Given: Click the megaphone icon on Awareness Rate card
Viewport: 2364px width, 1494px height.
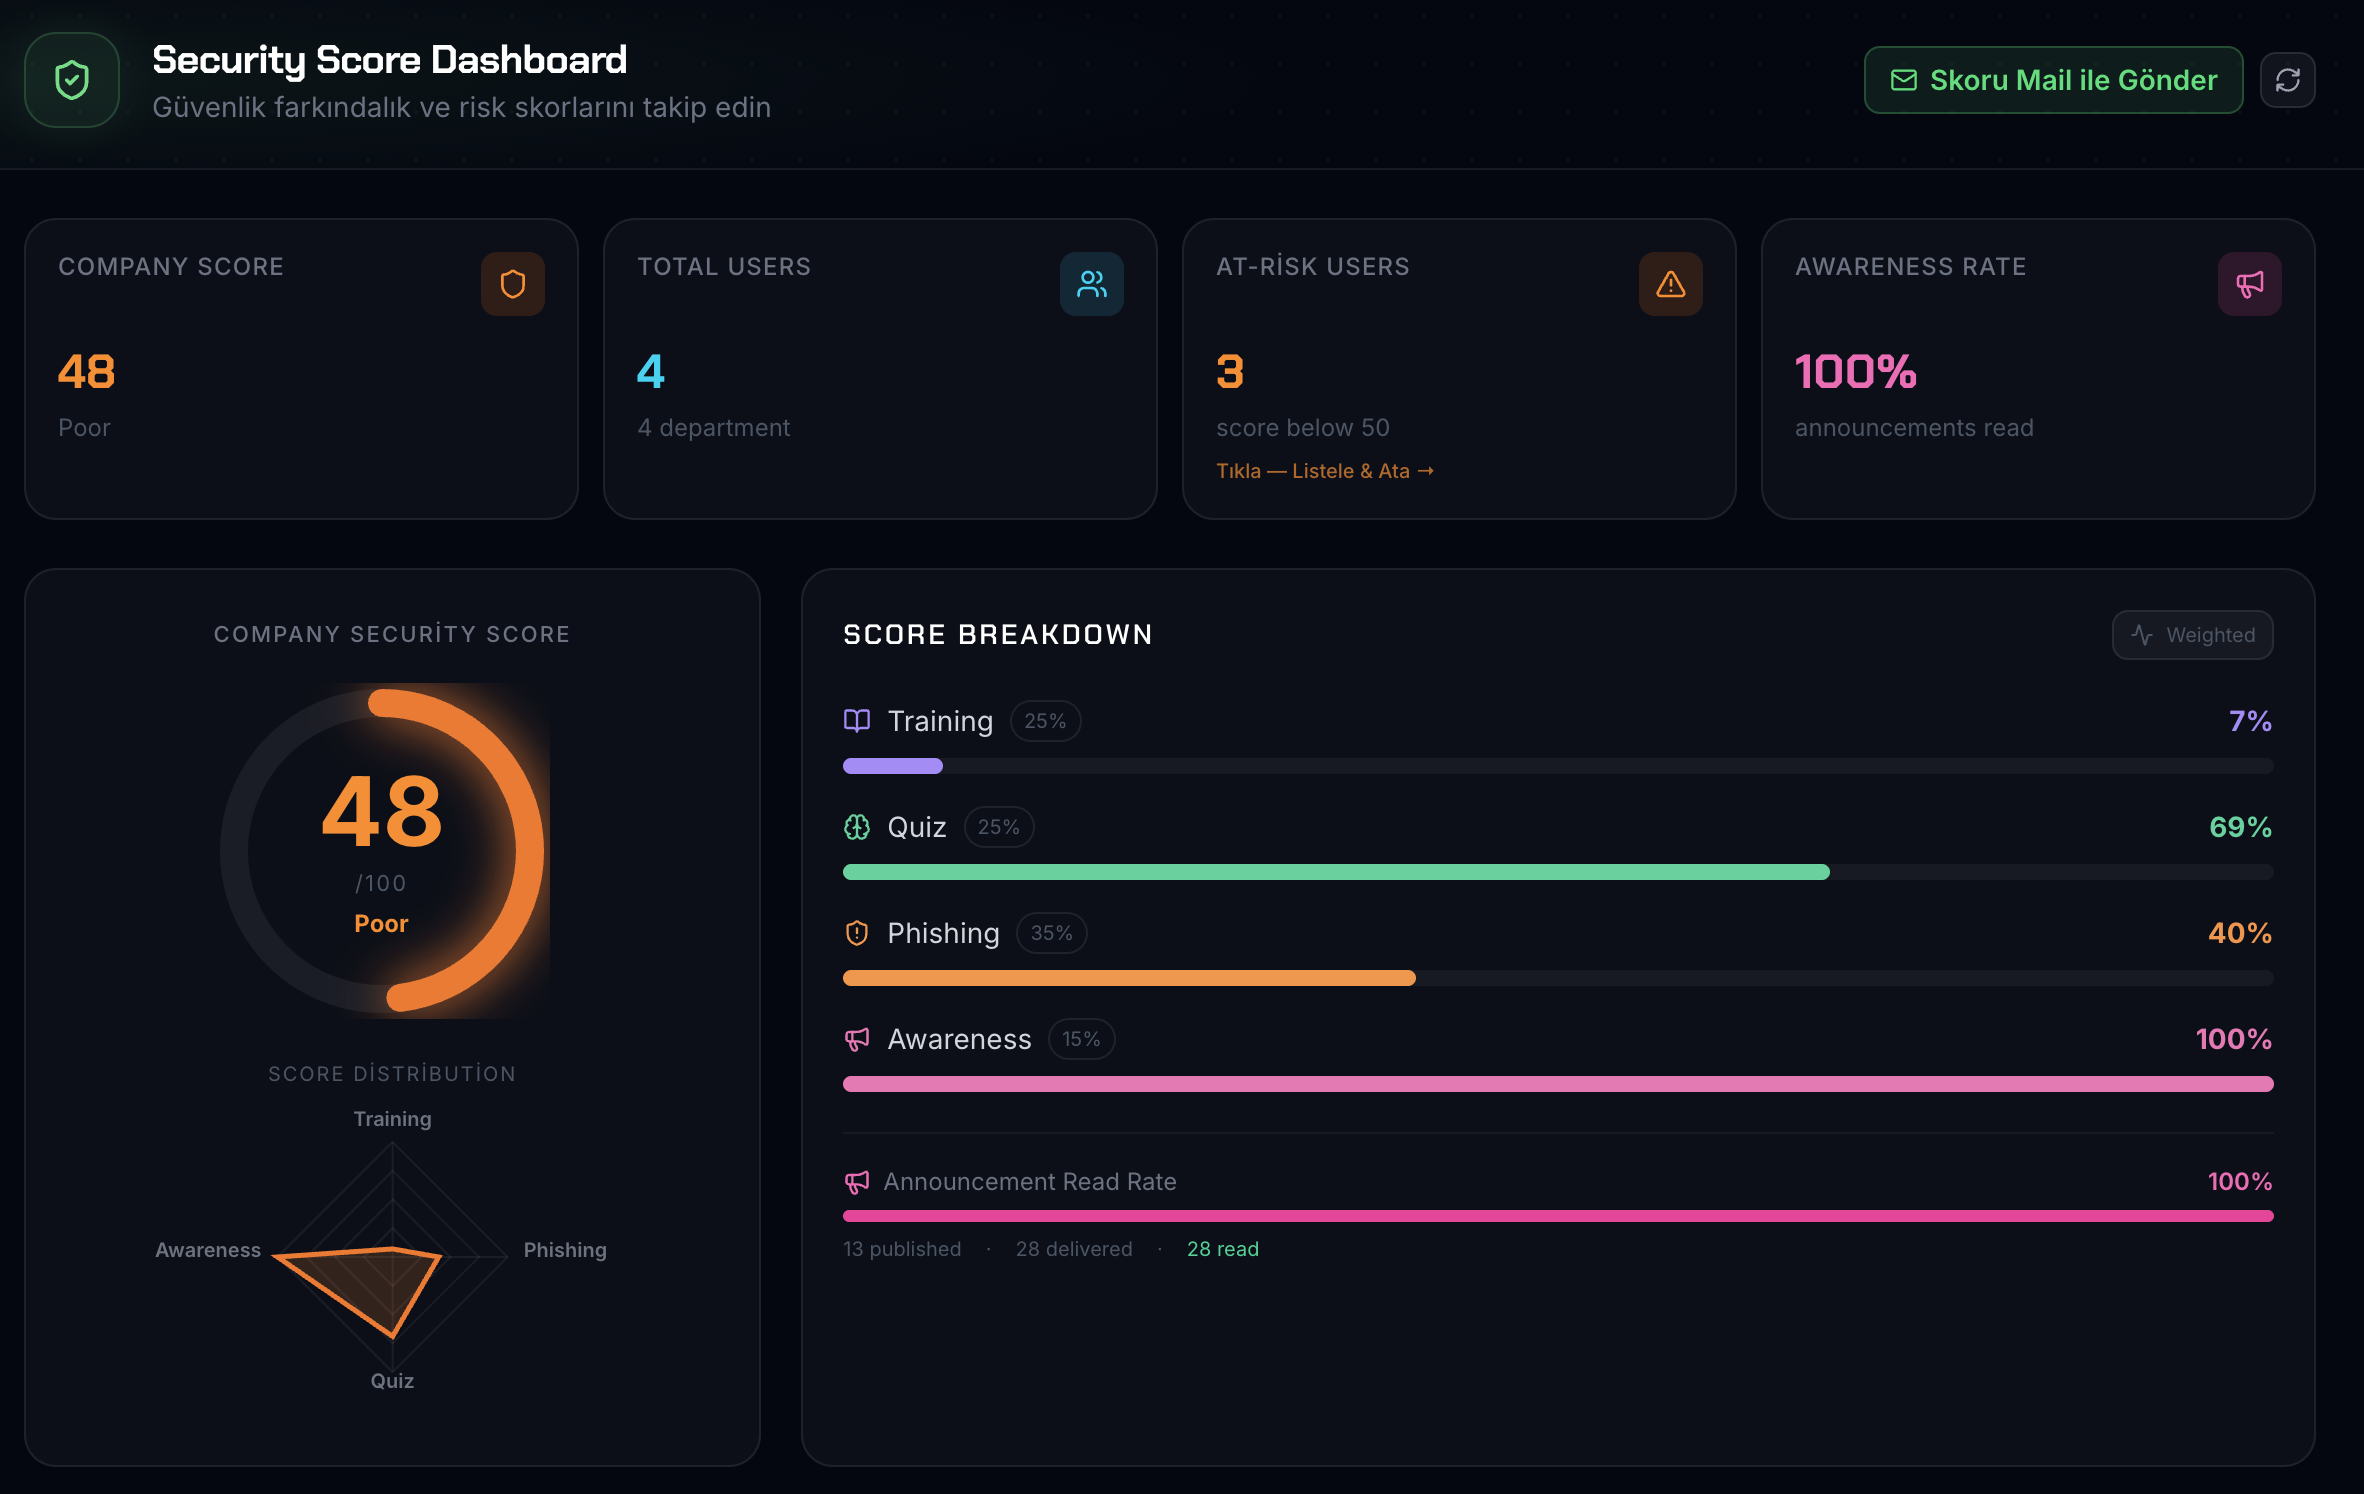Looking at the screenshot, I should click(x=2249, y=284).
